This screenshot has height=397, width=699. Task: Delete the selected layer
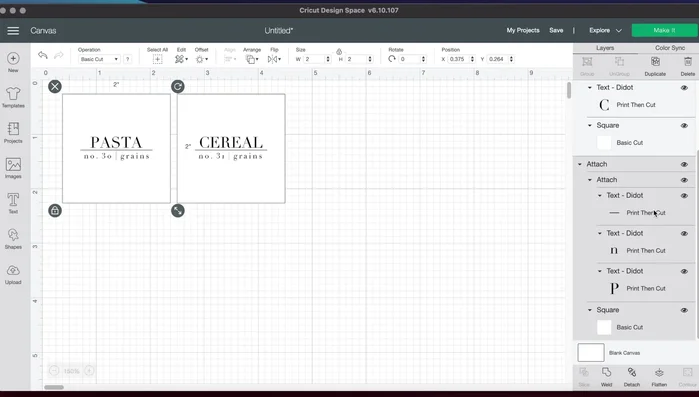(x=687, y=66)
